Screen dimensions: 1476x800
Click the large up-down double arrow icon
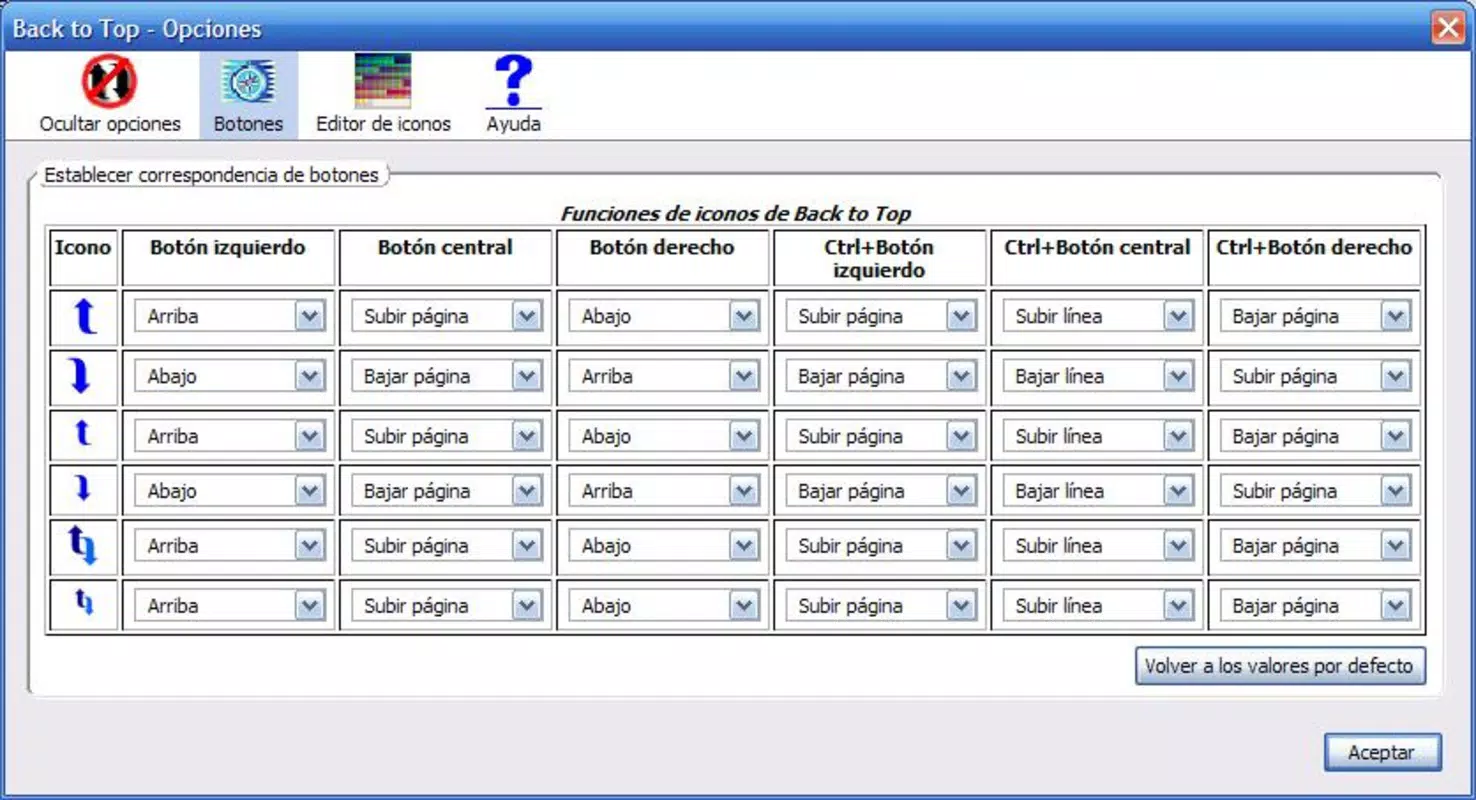coord(82,546)
